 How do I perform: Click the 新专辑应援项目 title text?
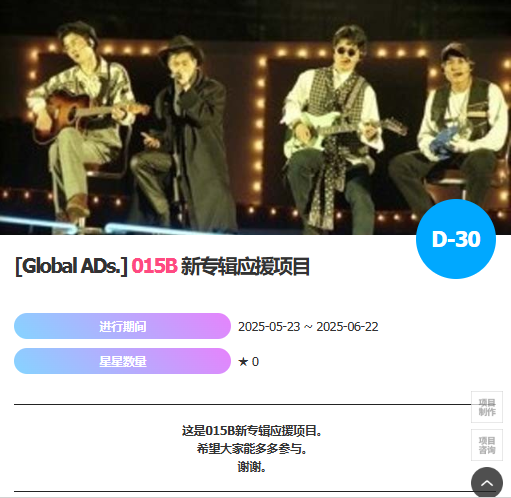point(245,266)
